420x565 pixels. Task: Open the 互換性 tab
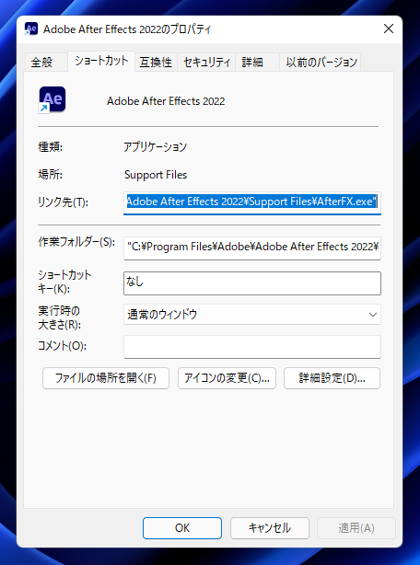156,62
